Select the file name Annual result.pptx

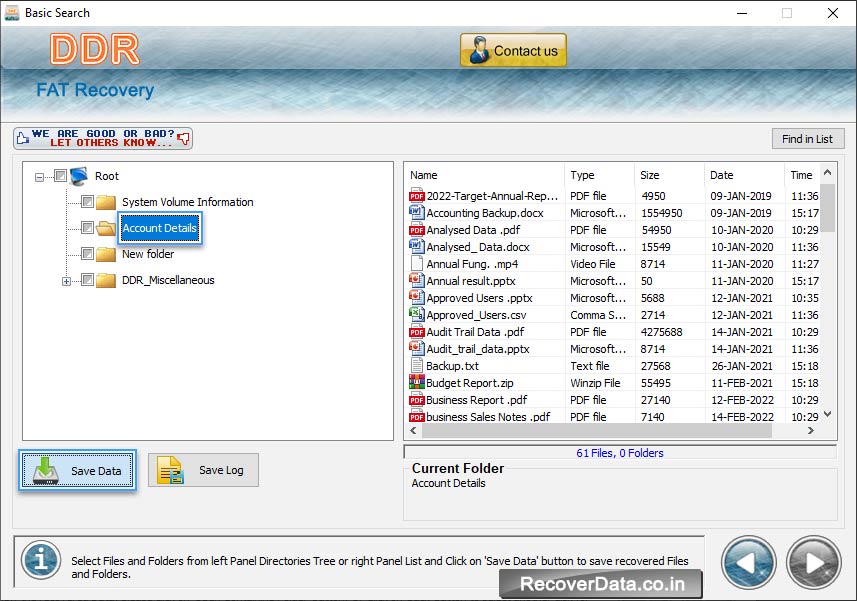pos(471,281)
